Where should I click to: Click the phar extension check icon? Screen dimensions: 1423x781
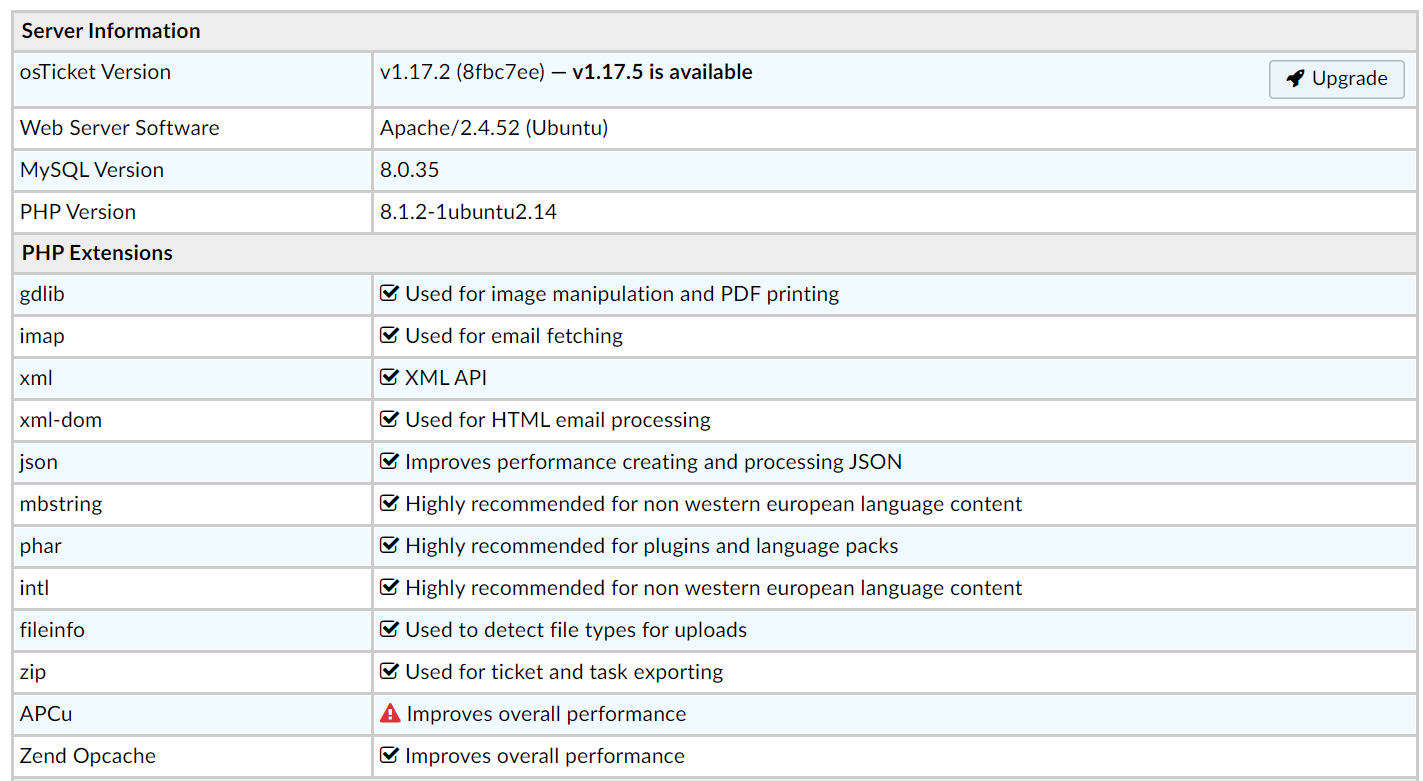click(390, 546)
